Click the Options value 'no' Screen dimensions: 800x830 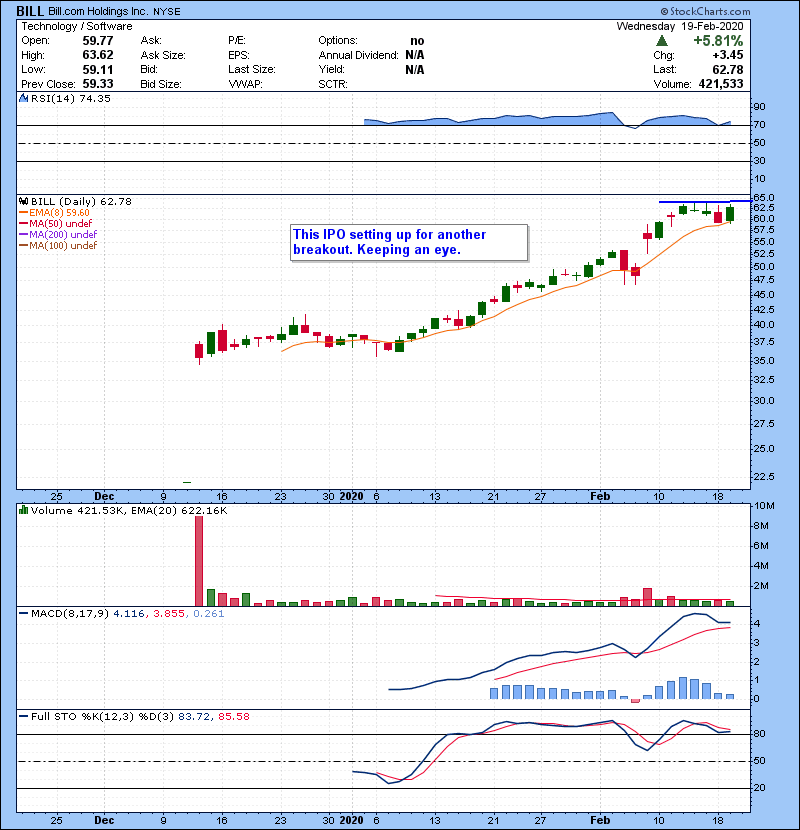pyautogui.click(x=417, y=41)
